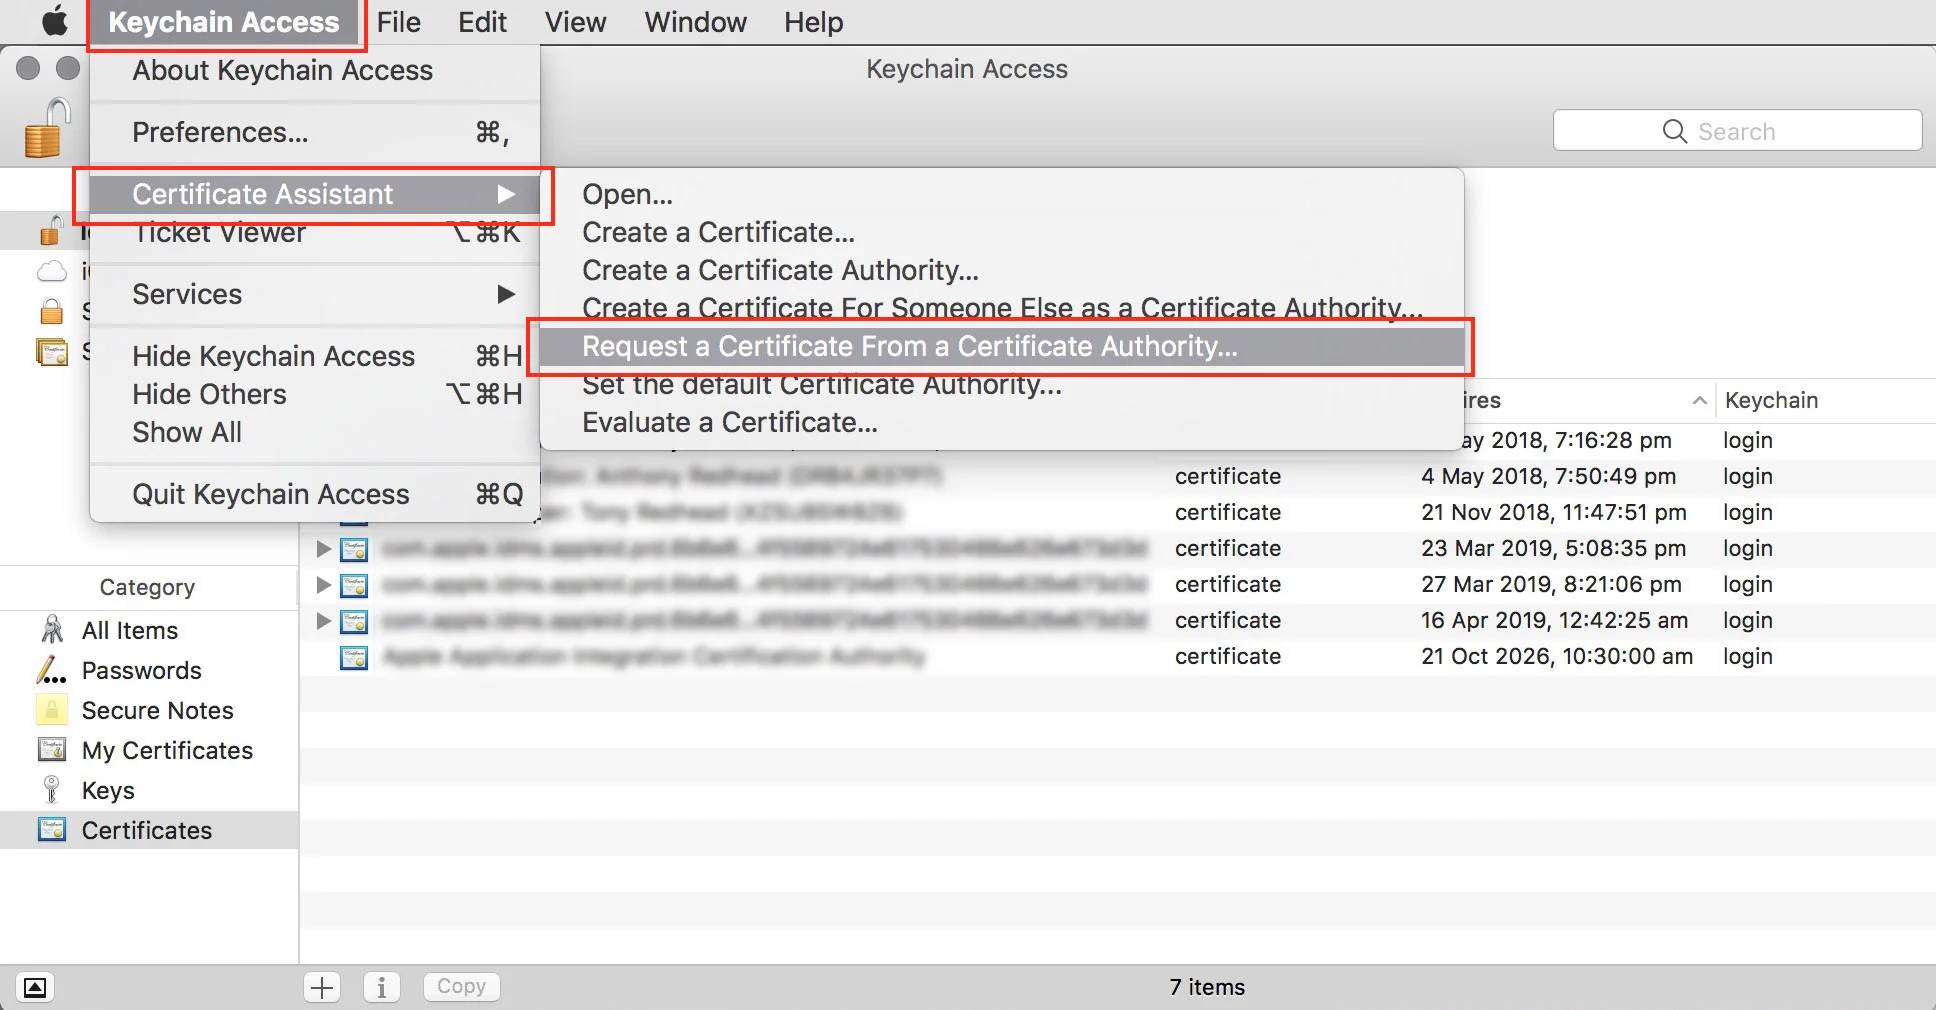This screenshot has width=1936, height=1010.
Task: Select the My Certificates category icon
Action: (x=52, y=750)
